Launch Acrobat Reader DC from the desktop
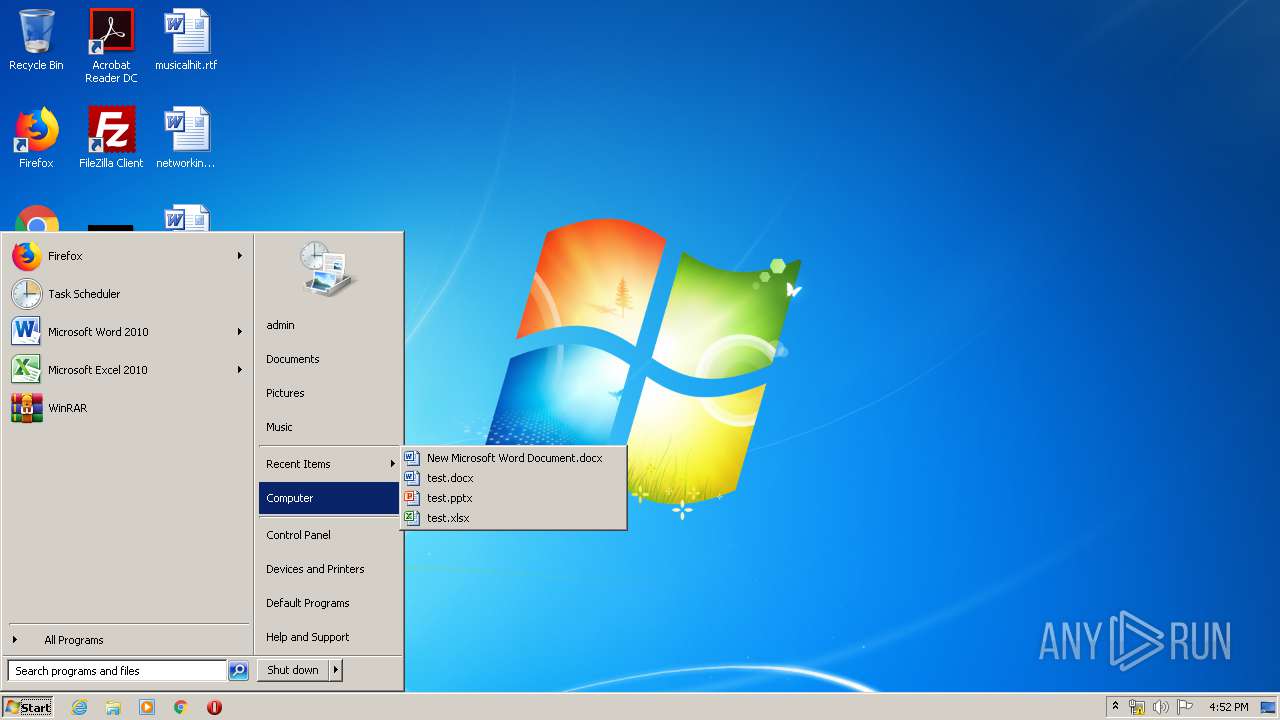1280x720 pixels. point(111,45)
